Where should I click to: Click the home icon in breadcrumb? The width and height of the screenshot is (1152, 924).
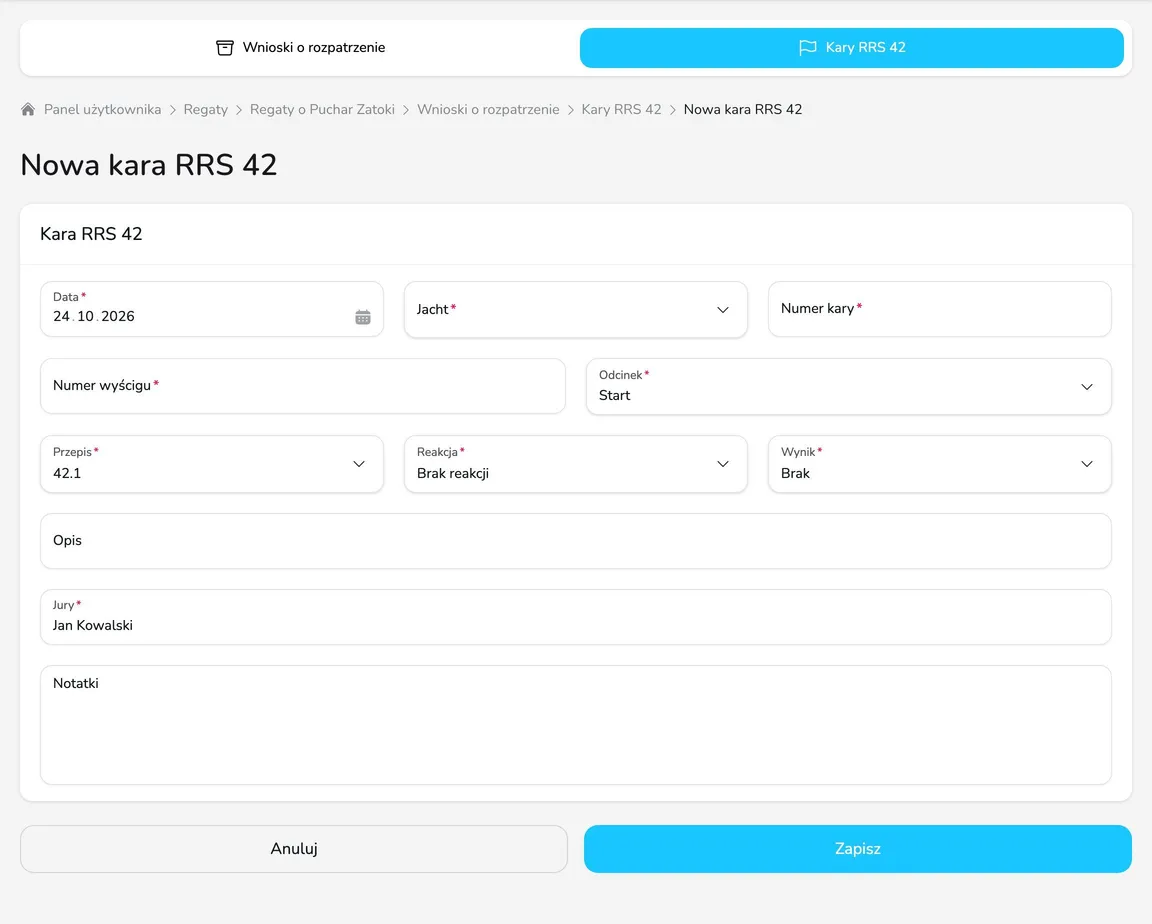tap(28, 109)
